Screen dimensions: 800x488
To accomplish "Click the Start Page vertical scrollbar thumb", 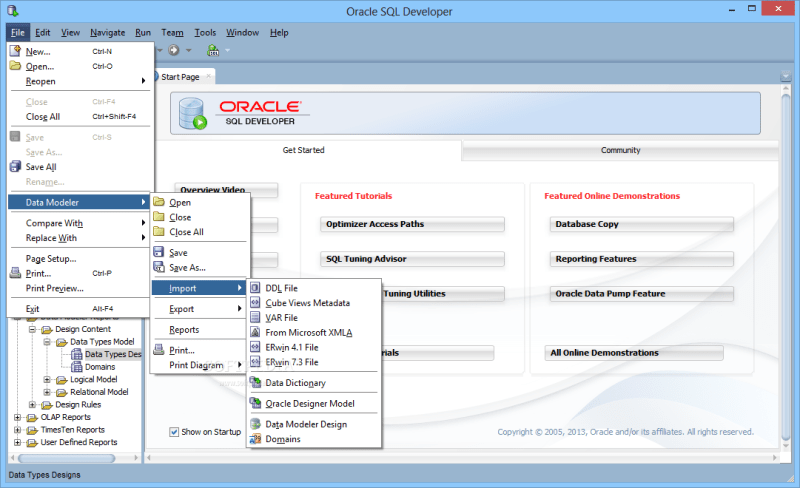I will pos(786,265).
